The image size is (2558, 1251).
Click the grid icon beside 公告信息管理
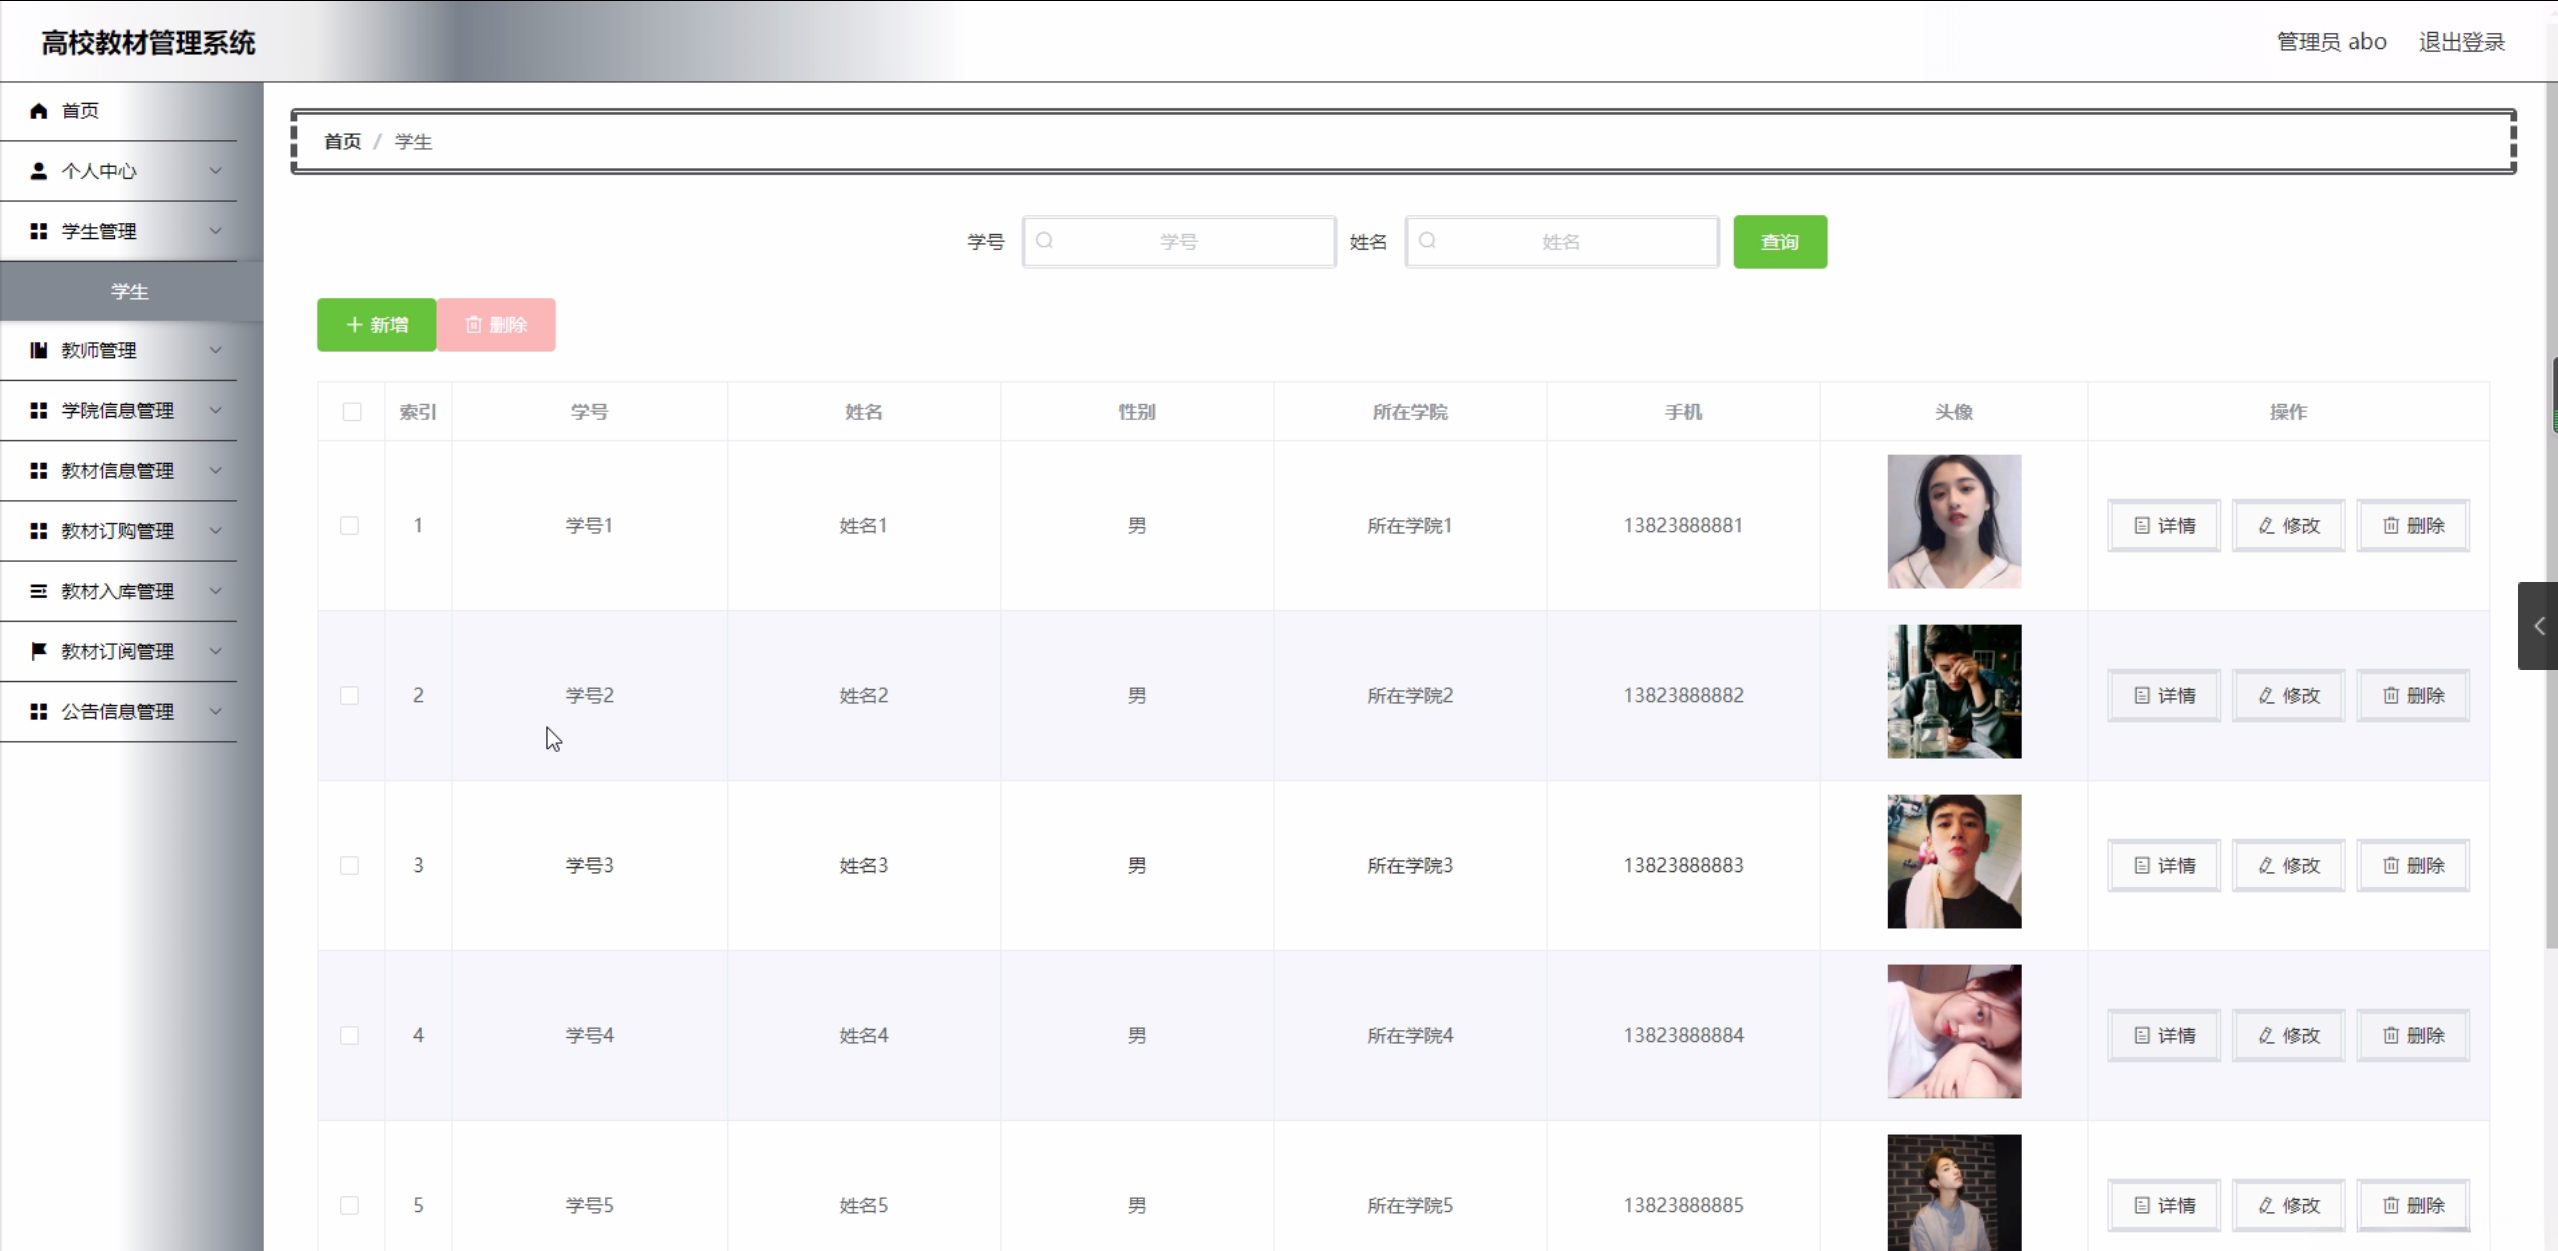pyautogui.click(x=38, y=711)
